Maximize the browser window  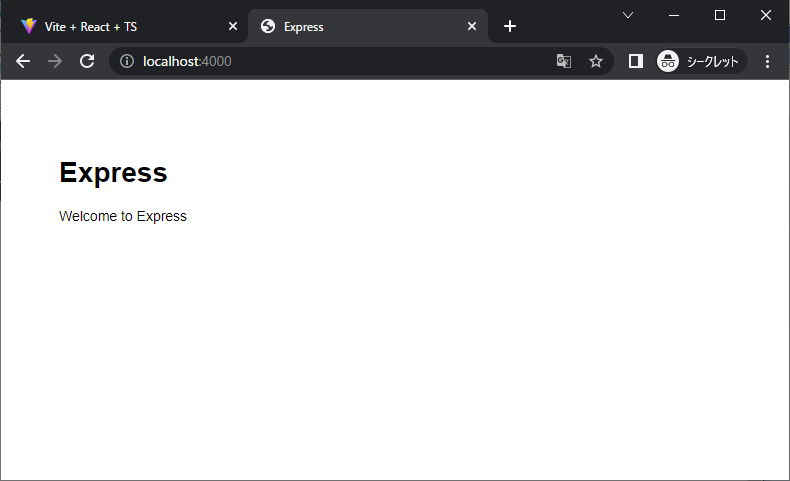(720, 15)
